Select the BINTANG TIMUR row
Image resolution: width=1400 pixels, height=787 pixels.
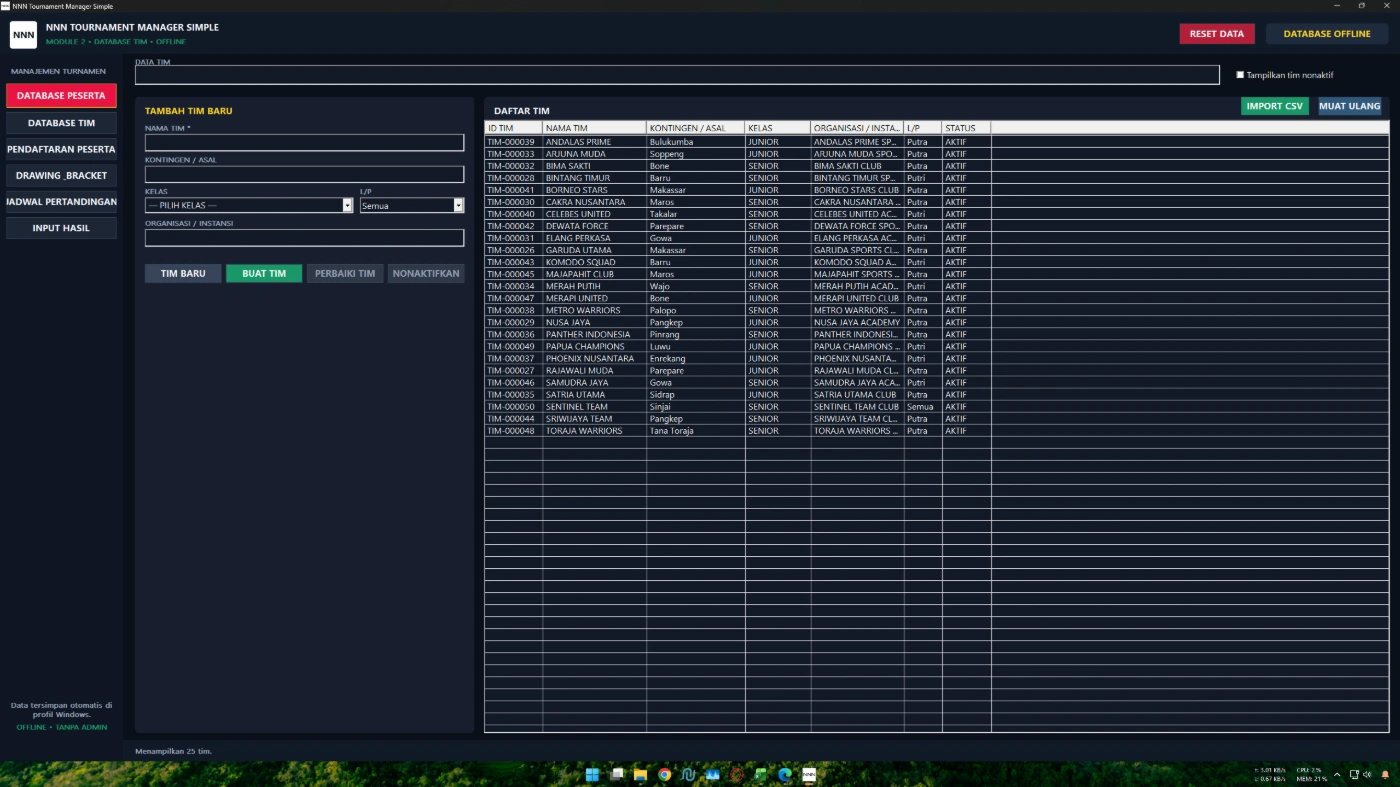click(x=937, y=178)
